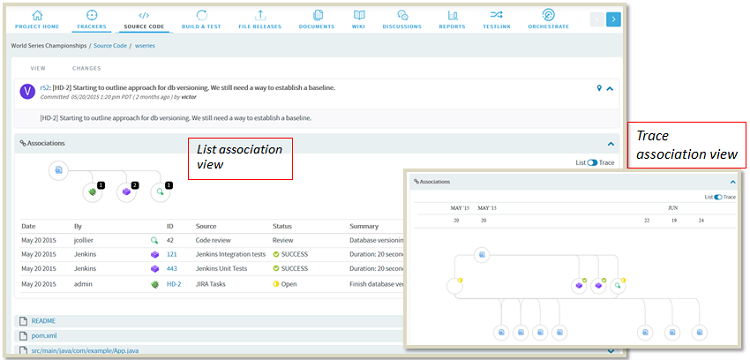Click code review icon in jcollier row
This screenshot has height=360, width=750.
click(154, 240)
